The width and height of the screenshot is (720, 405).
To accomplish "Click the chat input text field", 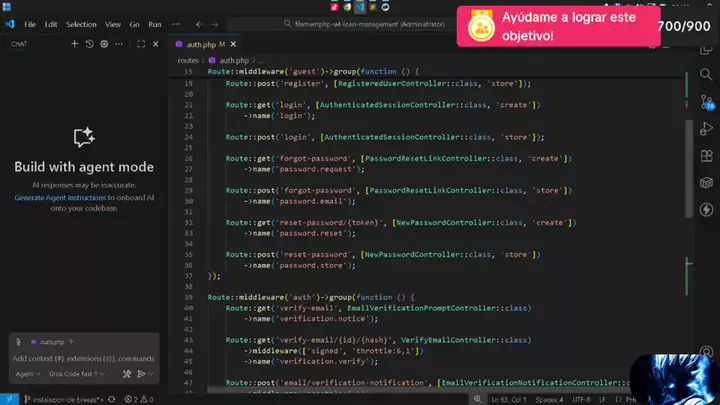I will coord(83,358).
